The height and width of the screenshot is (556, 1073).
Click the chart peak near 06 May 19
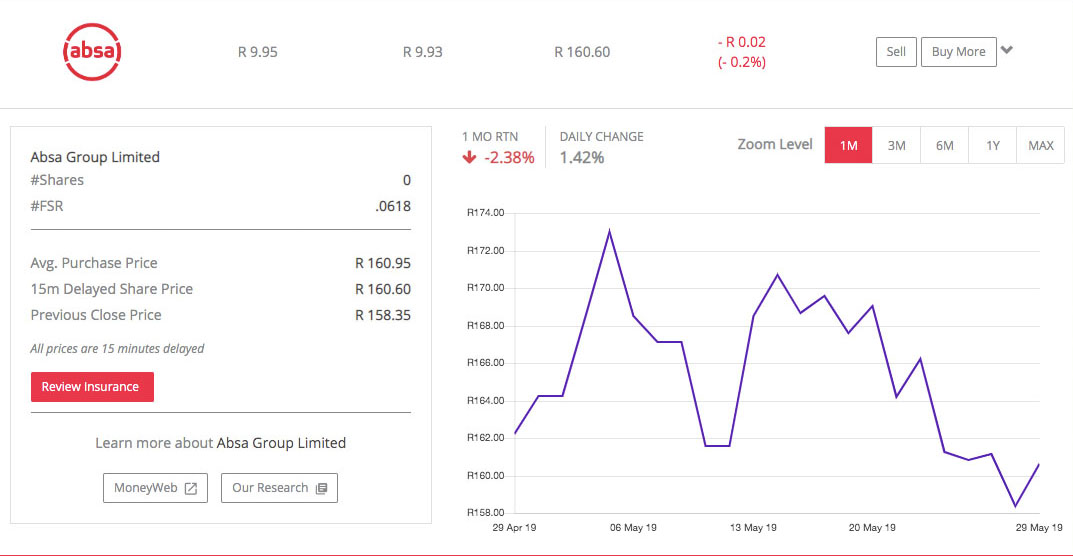coord(609,232)
